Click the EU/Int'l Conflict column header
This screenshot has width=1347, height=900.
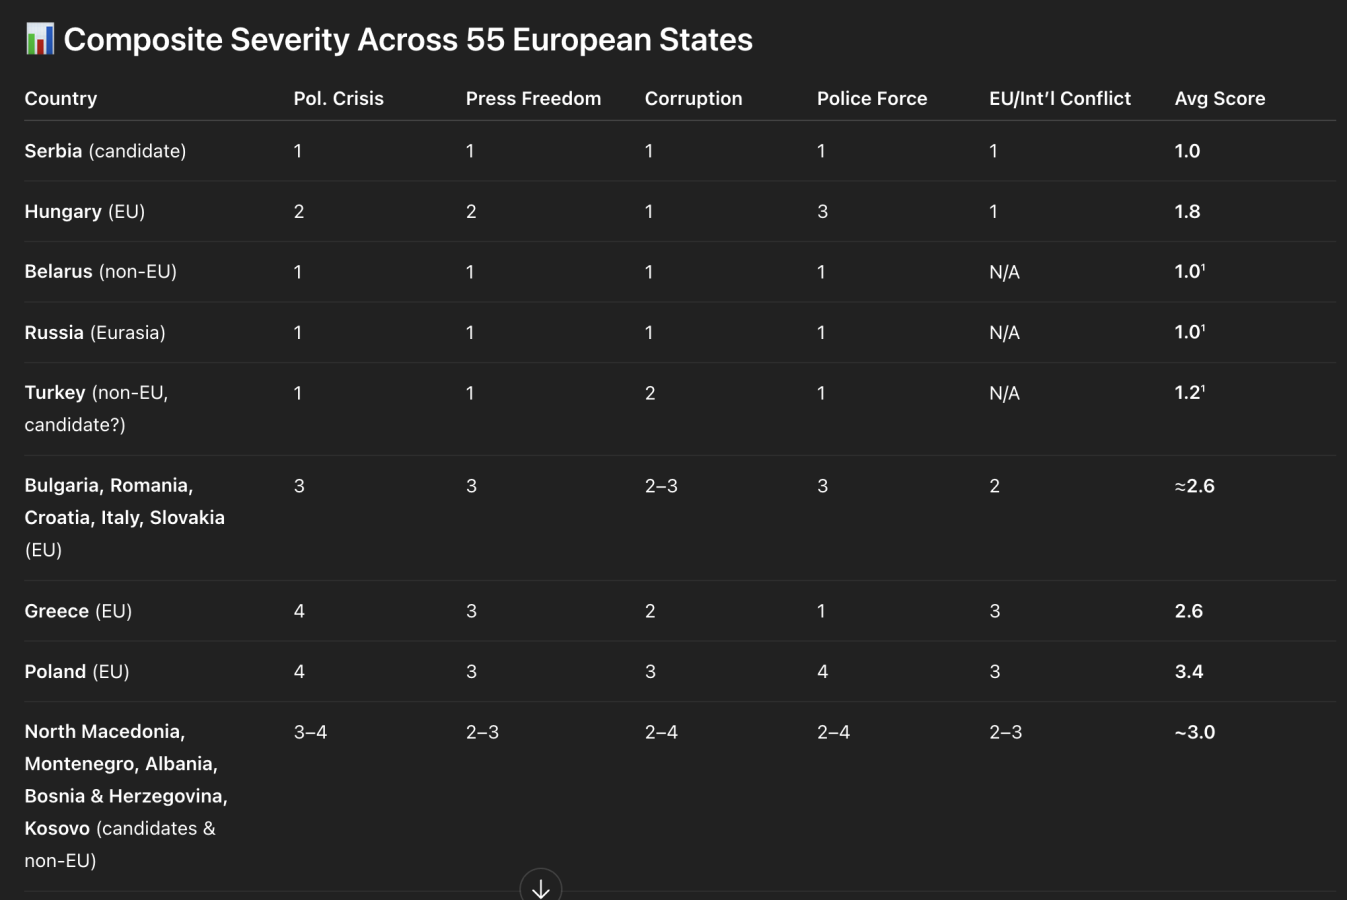pyautogui.click(x=1059, y=98)
